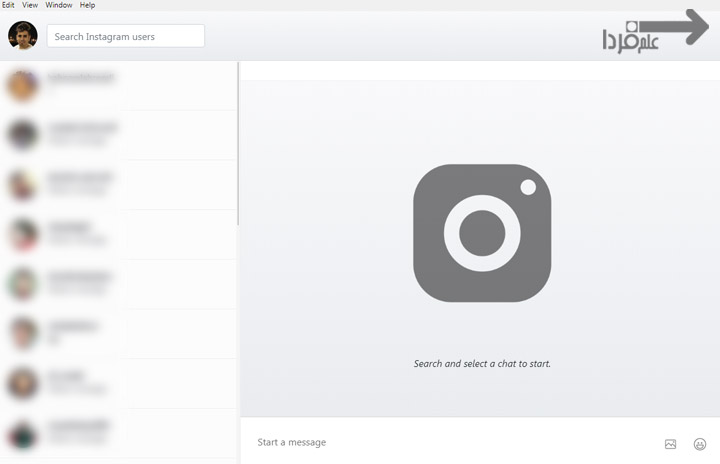Open the emoji picker smiley icon
Screen dimensions: 720x464
coord(700,443)
